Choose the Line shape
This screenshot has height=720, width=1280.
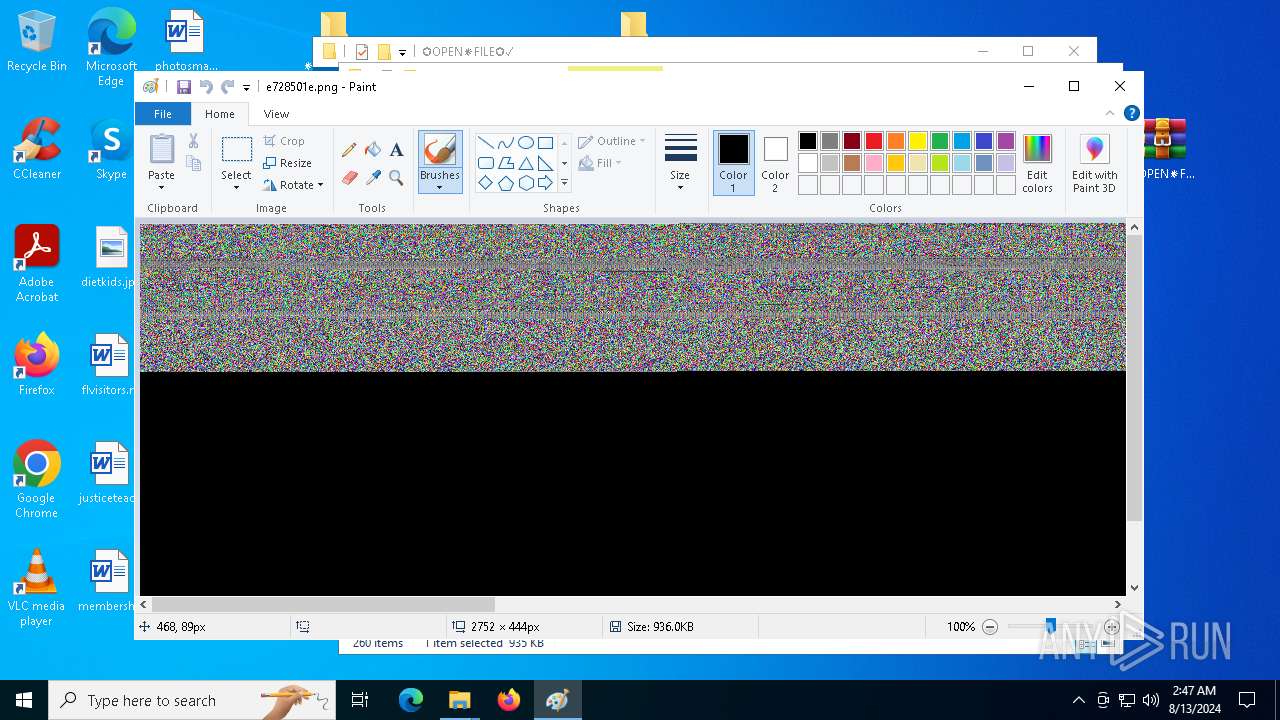(485, 143)
